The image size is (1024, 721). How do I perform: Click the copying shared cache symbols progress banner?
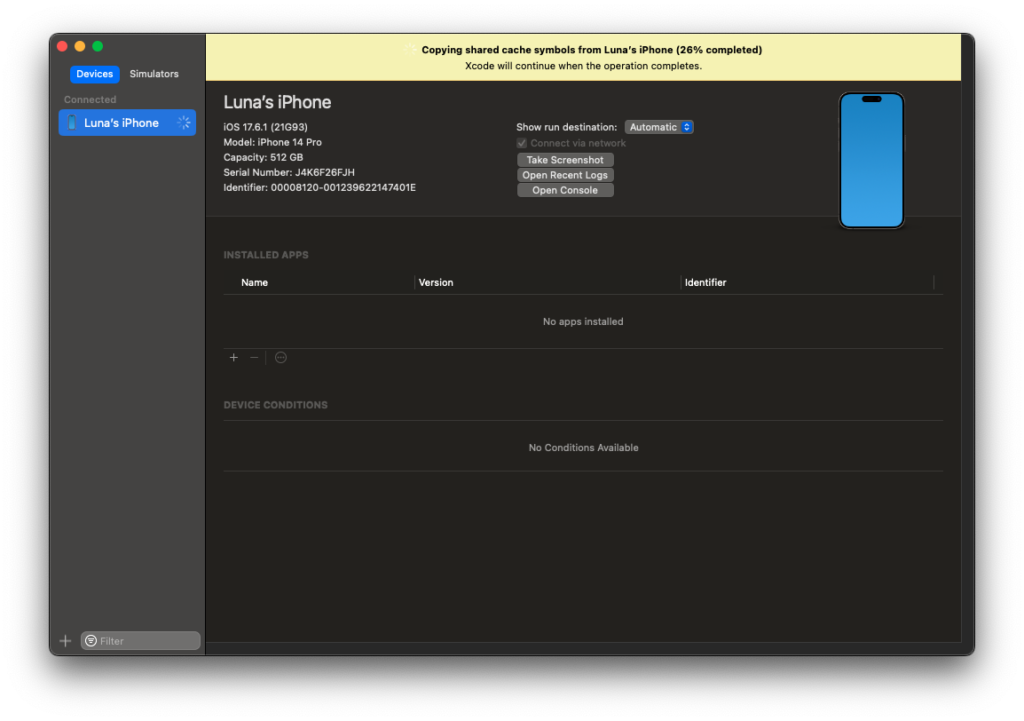(x=583, y=57)
